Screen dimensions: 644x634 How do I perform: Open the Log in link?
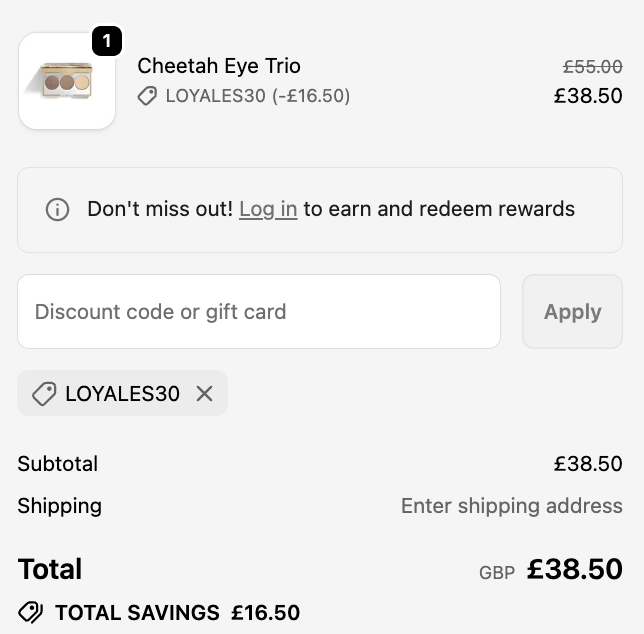(x=268, y=209)
